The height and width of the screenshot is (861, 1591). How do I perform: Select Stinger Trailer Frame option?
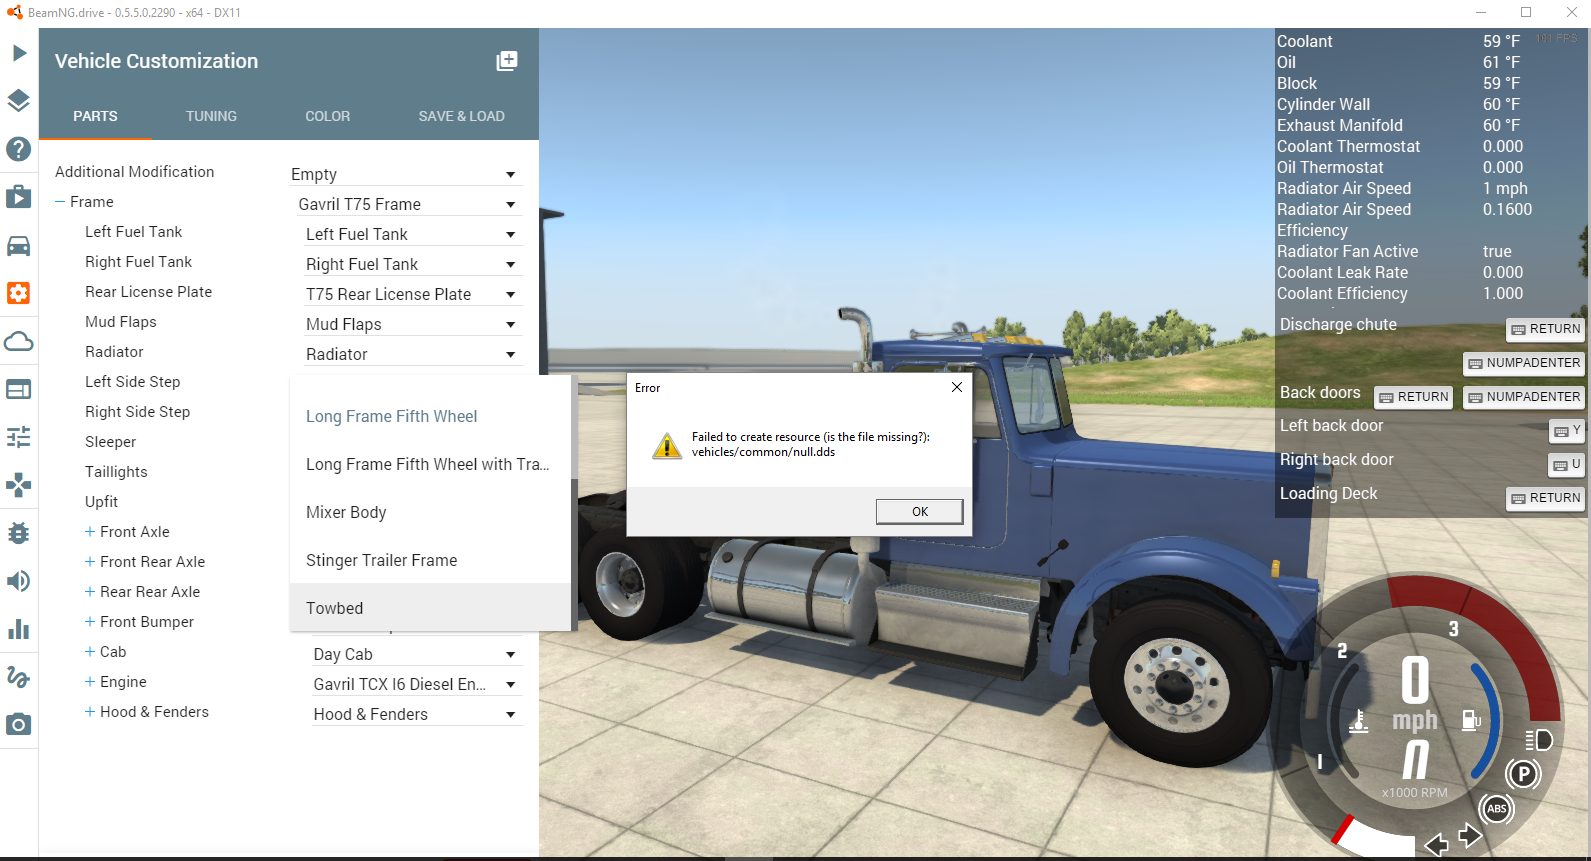[x=430, y=560]
